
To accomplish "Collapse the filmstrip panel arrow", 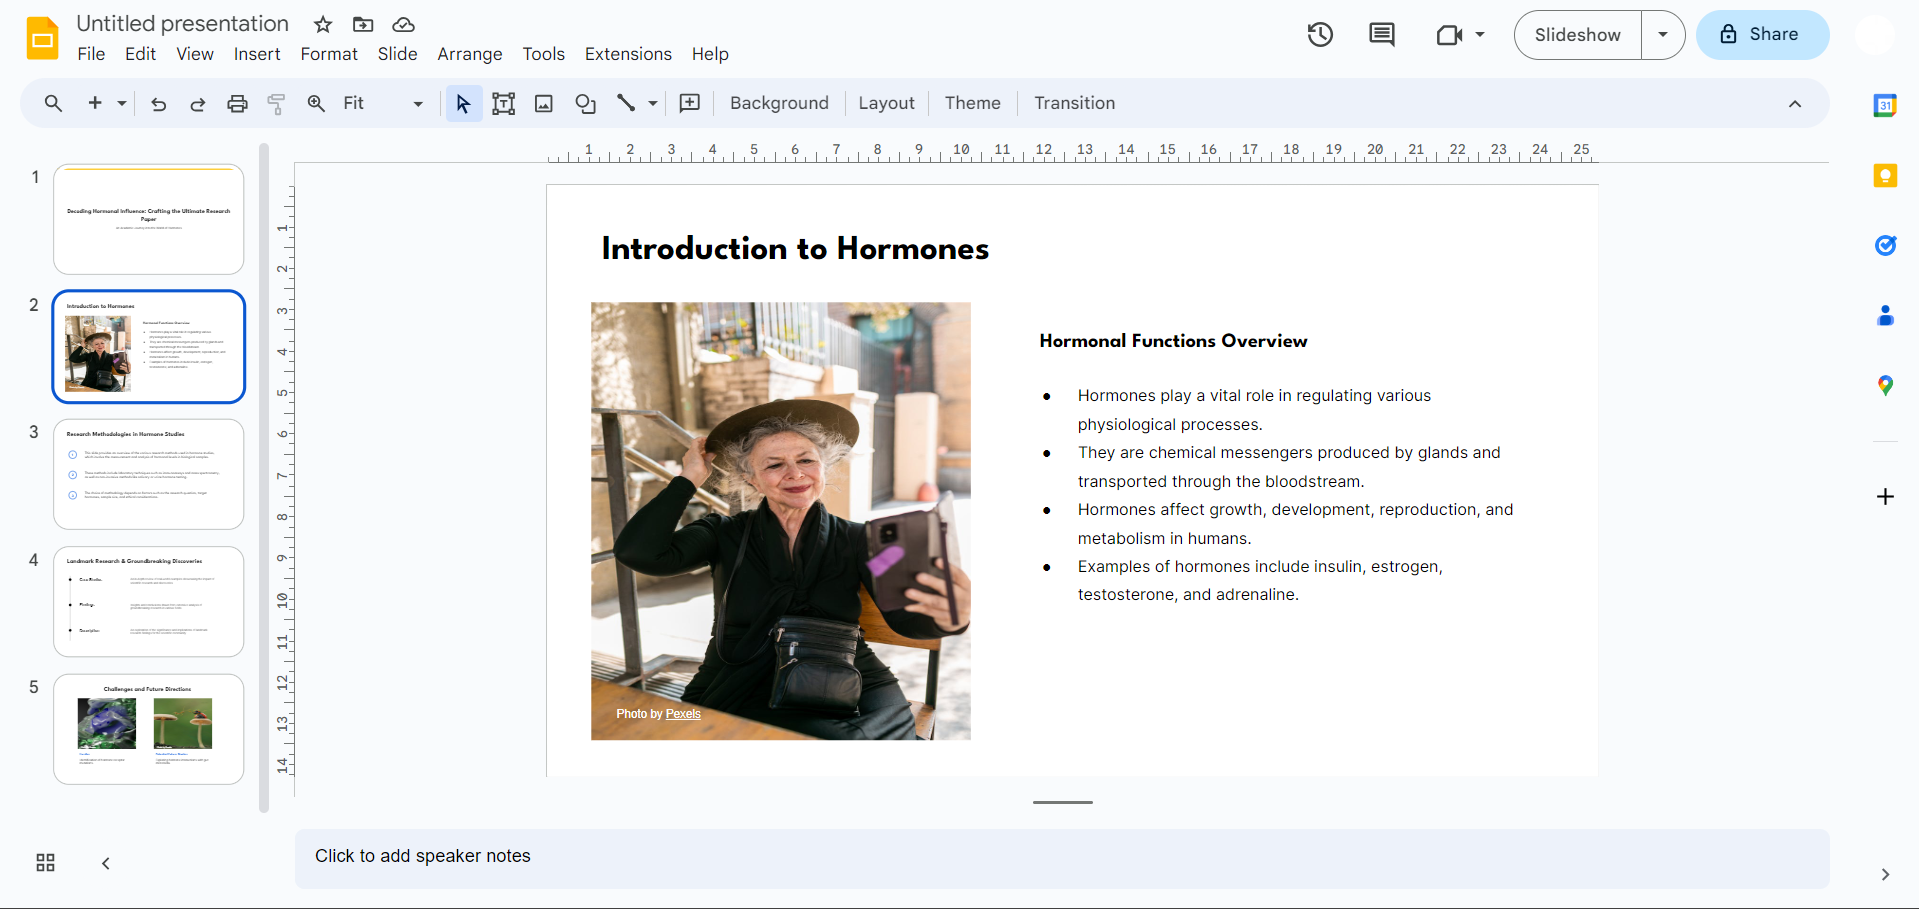I will 106,863.
